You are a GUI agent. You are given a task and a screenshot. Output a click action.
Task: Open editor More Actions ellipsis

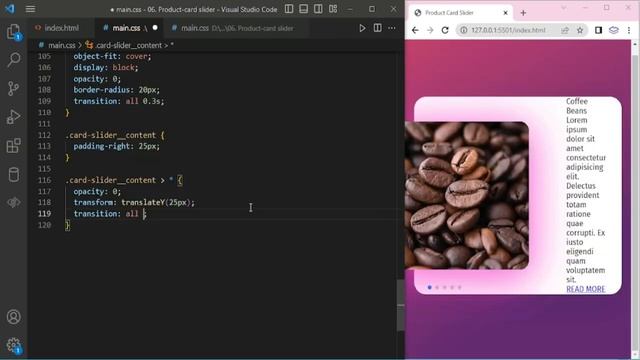point(392,28)
